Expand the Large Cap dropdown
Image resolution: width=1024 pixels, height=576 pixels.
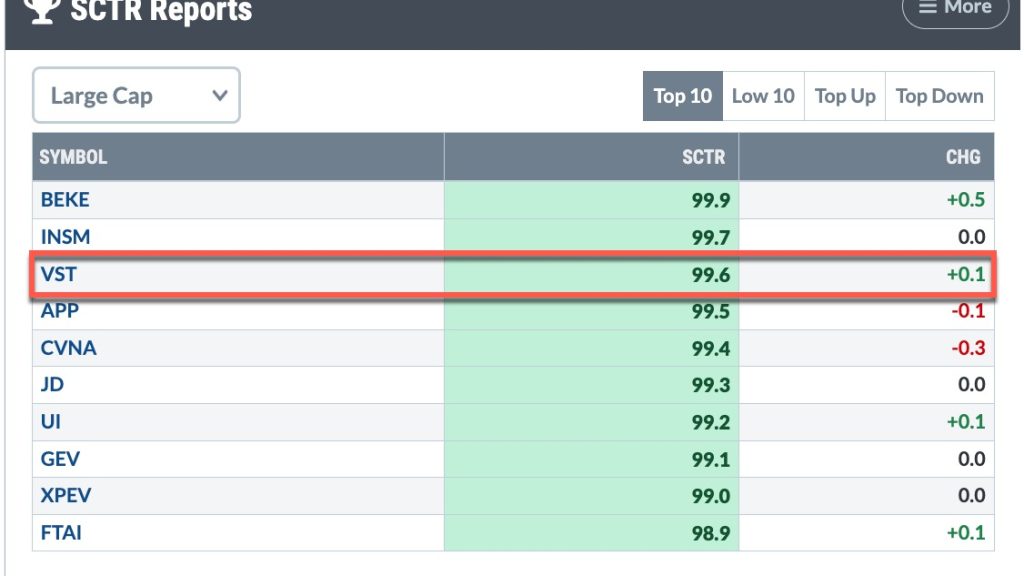pos(136,95)
